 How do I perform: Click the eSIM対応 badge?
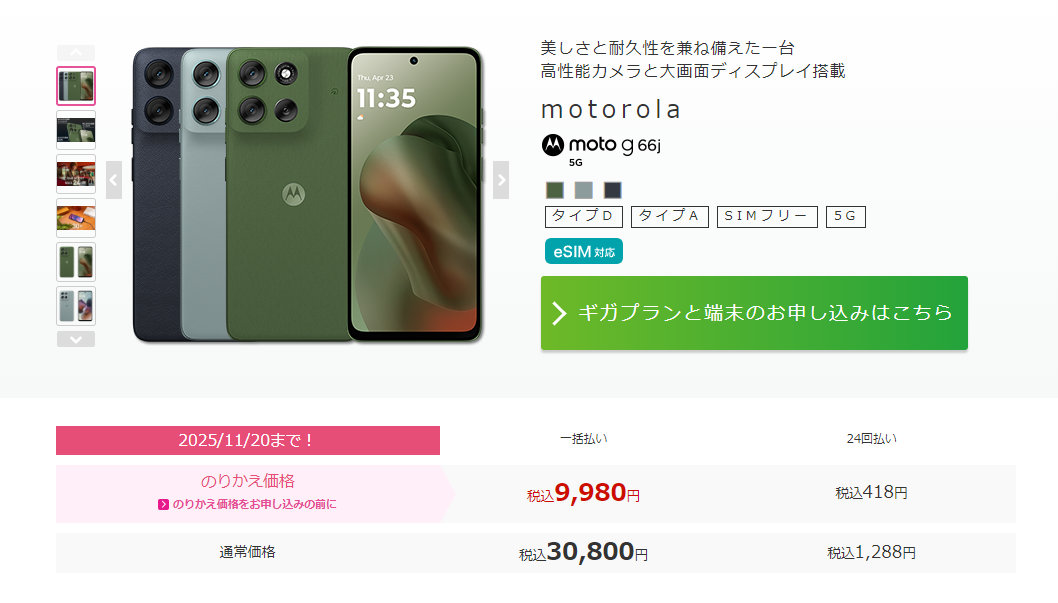(584, 252)
